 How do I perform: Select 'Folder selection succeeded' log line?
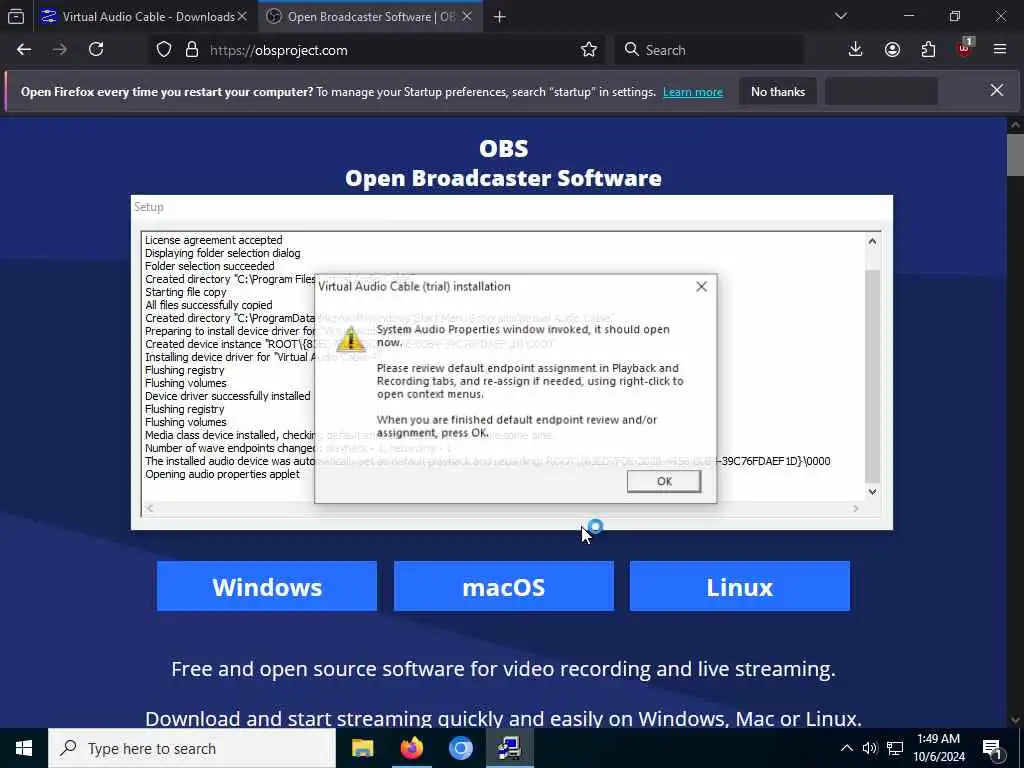tap(210, 266)
